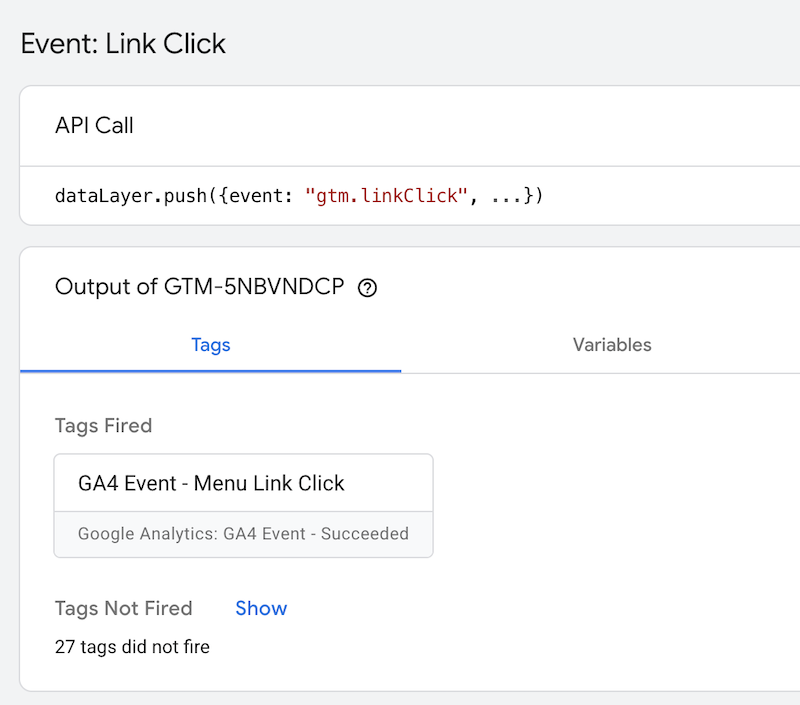Screen dimensions: 800x705
Task: Show the tags that did not fire
Action: click(x=261, y=608)
